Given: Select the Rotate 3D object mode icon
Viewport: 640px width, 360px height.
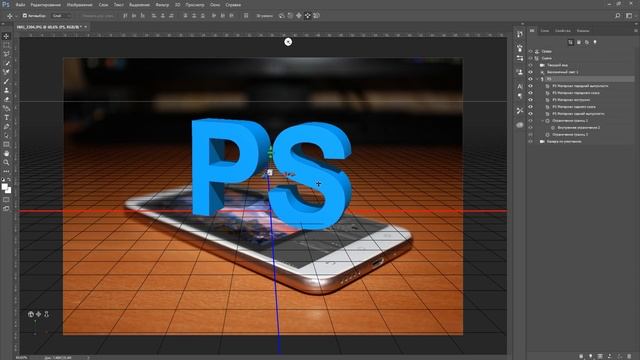Looking at the screenshot, I should pyautogui.click(x=282, y=16).
